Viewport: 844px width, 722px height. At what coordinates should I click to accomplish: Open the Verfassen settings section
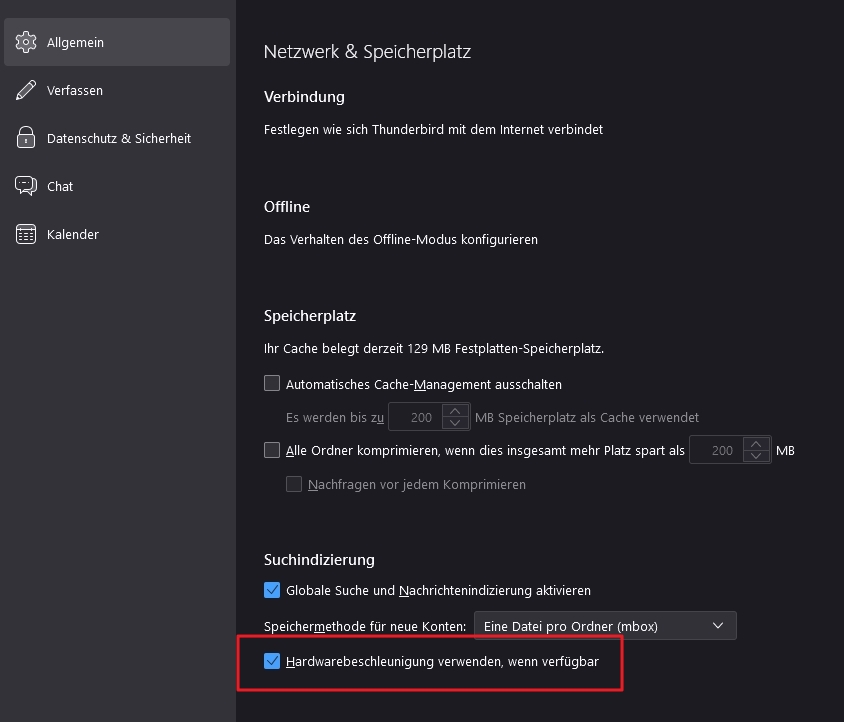pos(75,91)
